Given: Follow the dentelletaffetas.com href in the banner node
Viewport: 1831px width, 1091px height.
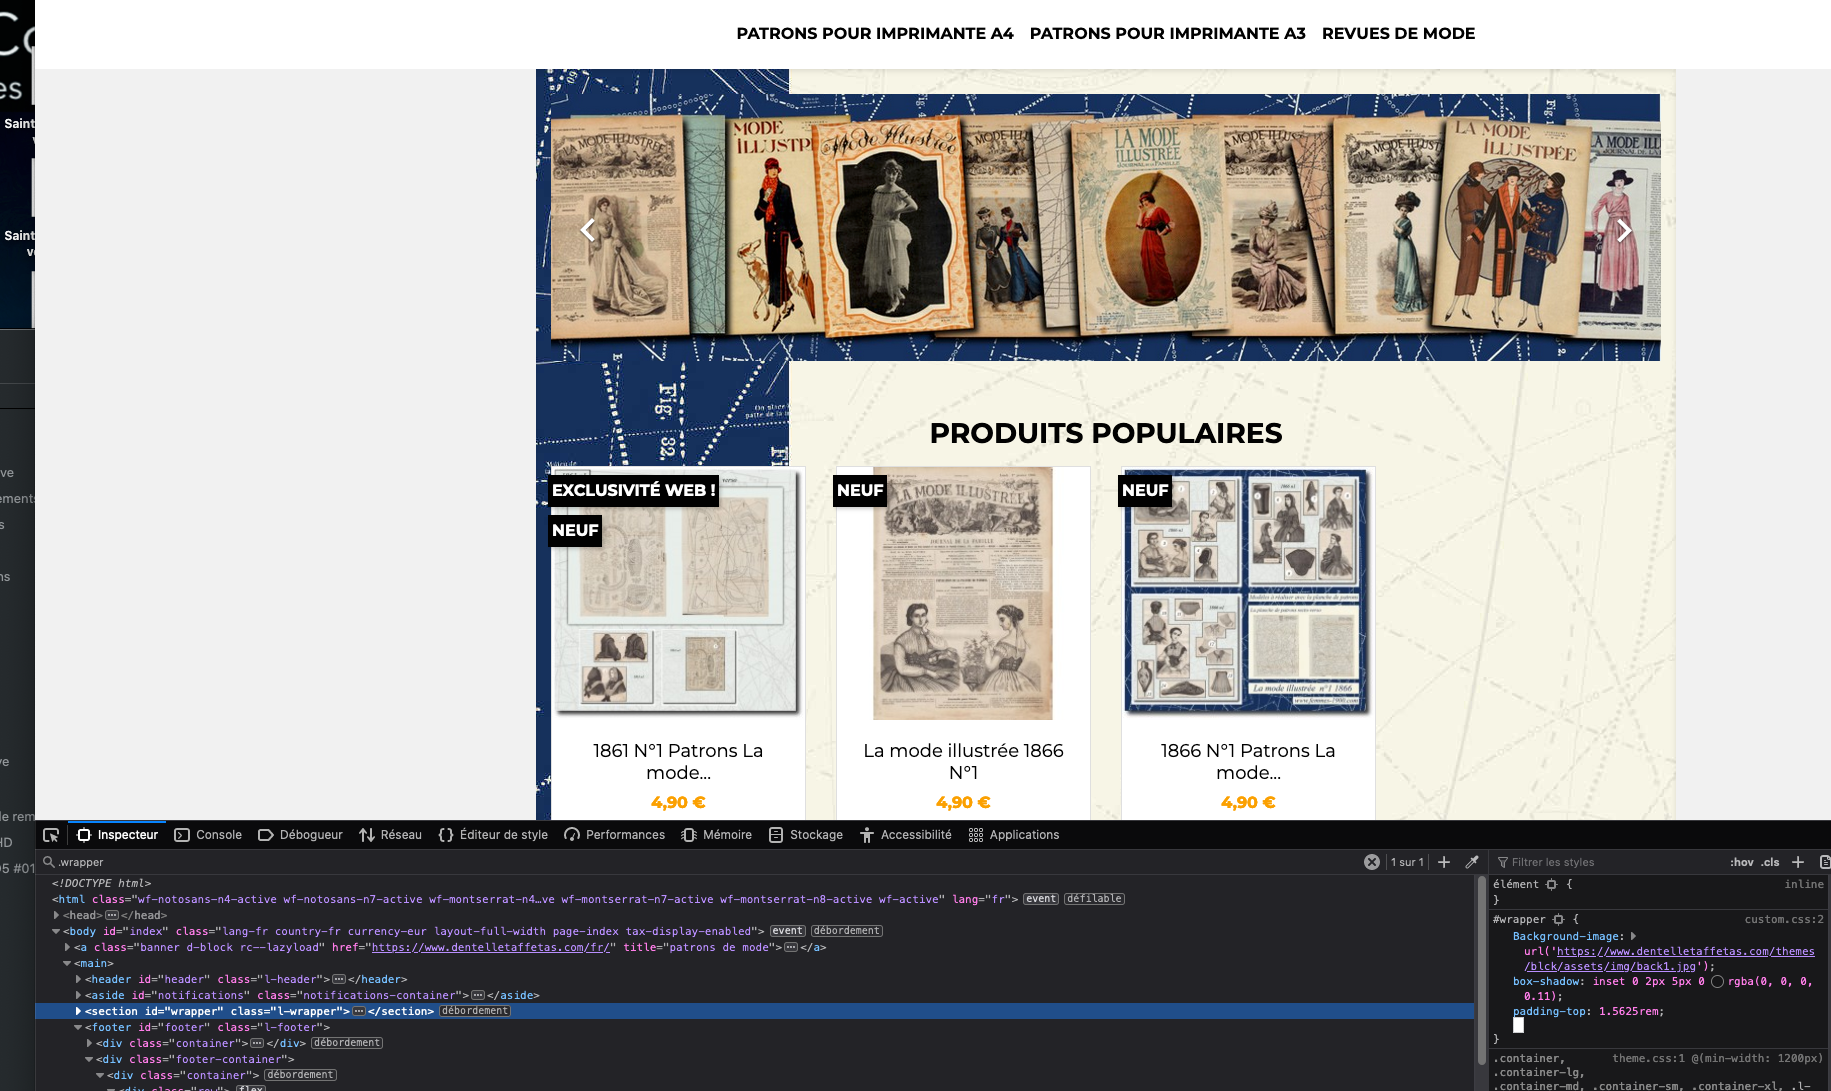Looking at the screenshot, I should click(x=491, y=947).
